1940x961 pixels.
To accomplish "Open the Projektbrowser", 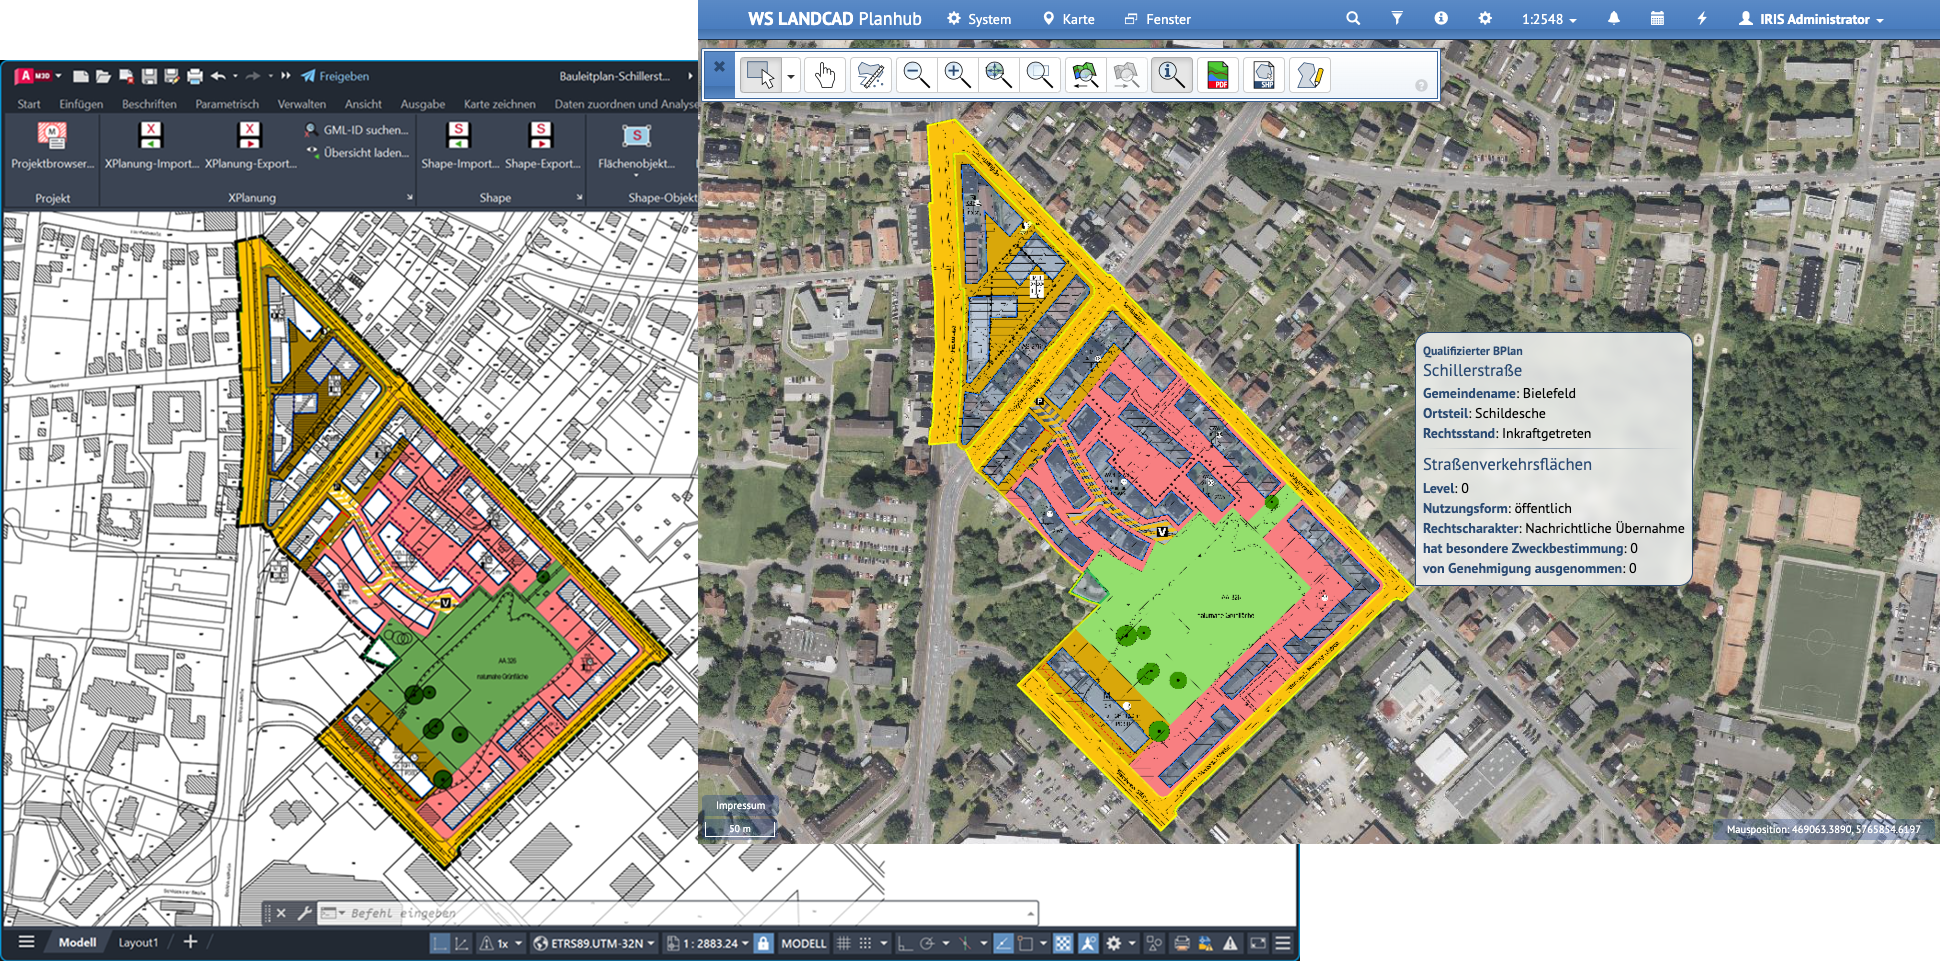I will point(52,145).
